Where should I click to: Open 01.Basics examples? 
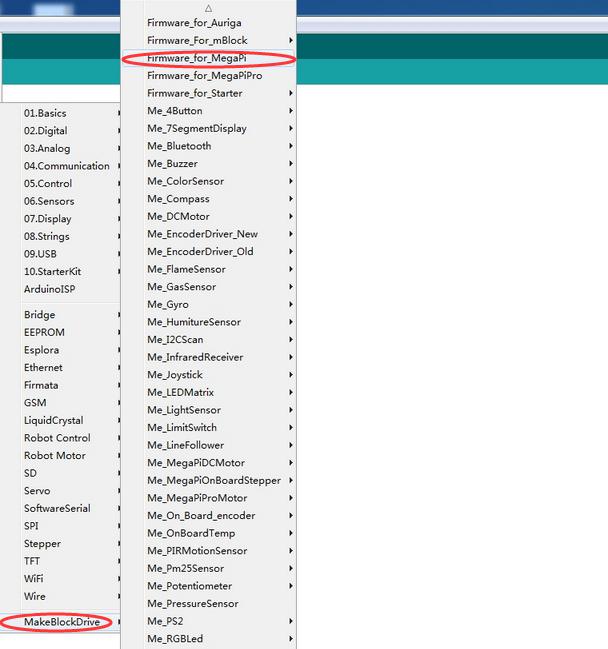60,113
